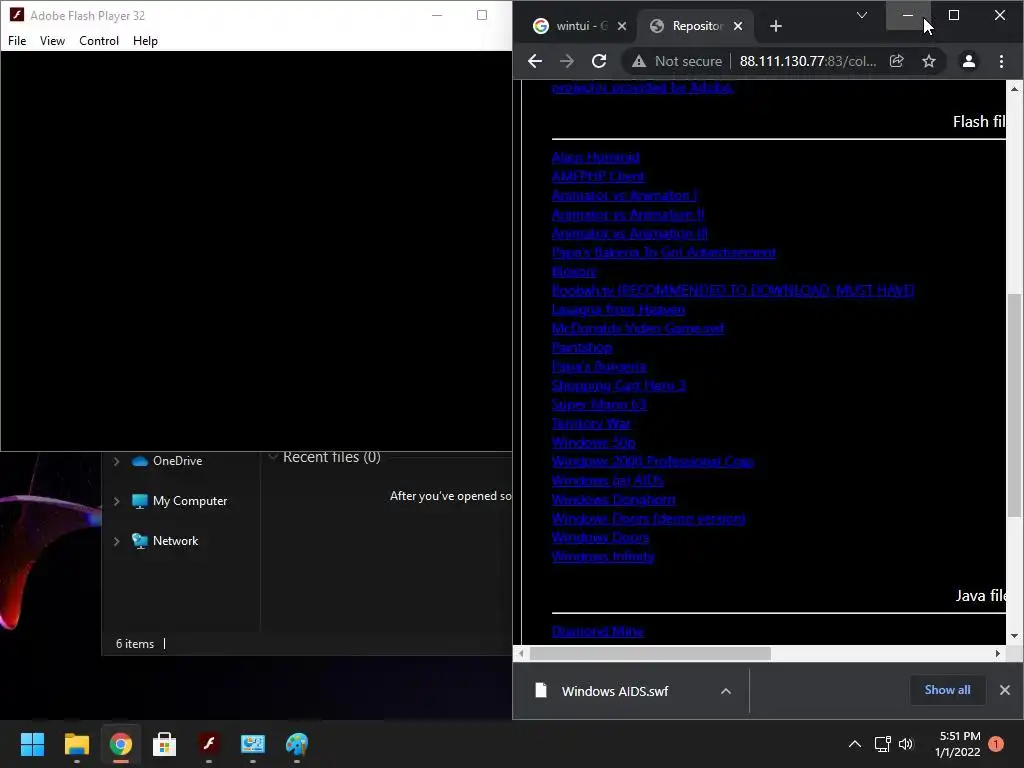Viewport: 1024px width, 768px height.
Task: Expand options for Windows AIDS.swf download
Action: coord(726,691)
